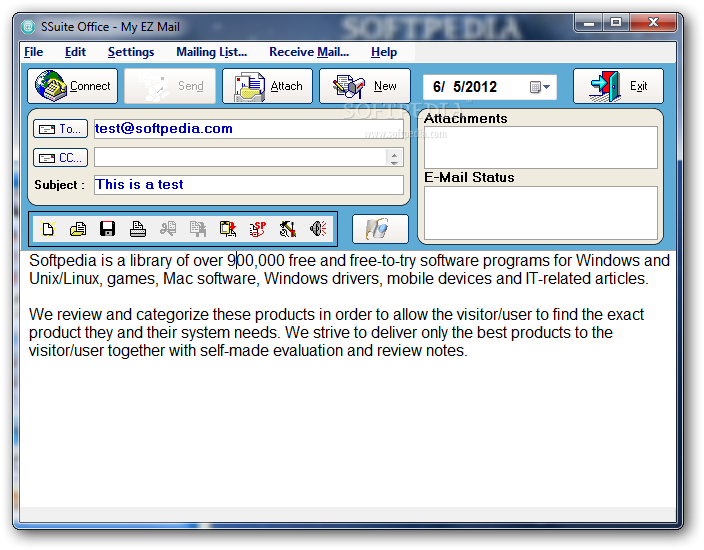Open the CC... recipients button
The height and width of the screenshot is (550, 704).
pyautogui.click(x=60, y=158)
